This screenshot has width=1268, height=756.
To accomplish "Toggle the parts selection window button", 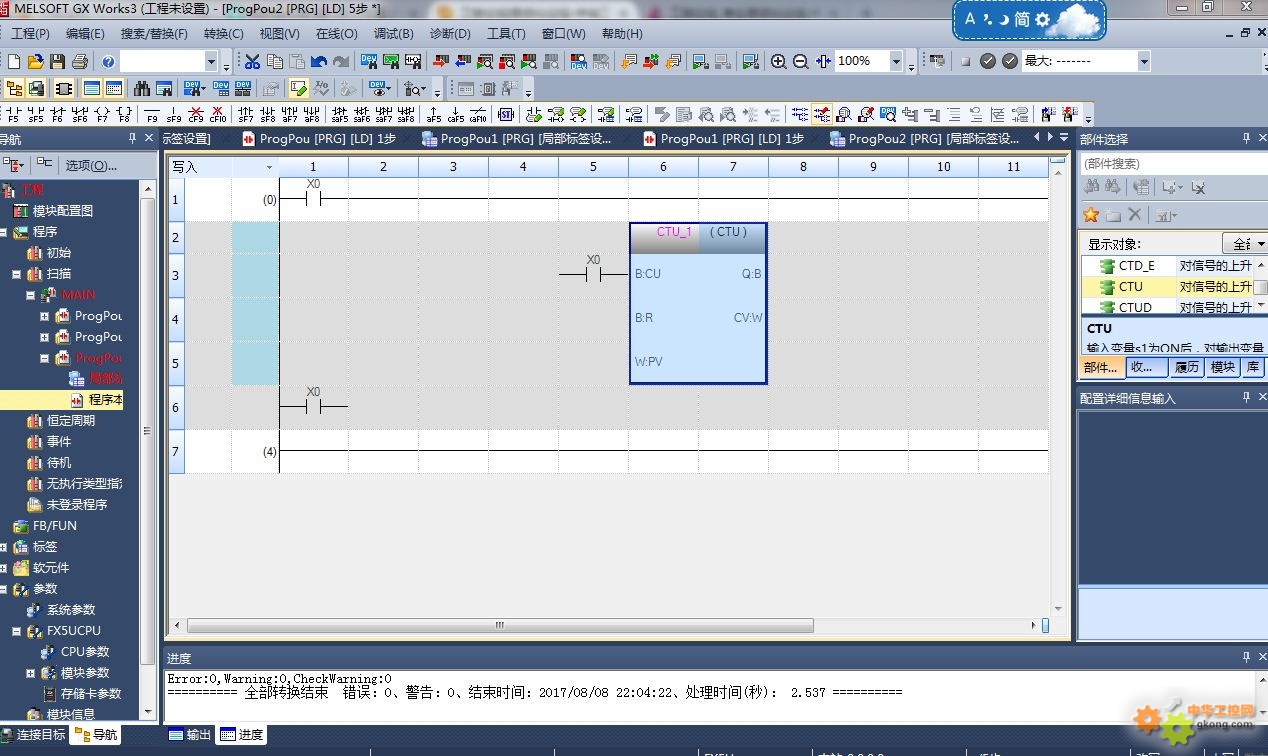I will click(x=62, y=88).
